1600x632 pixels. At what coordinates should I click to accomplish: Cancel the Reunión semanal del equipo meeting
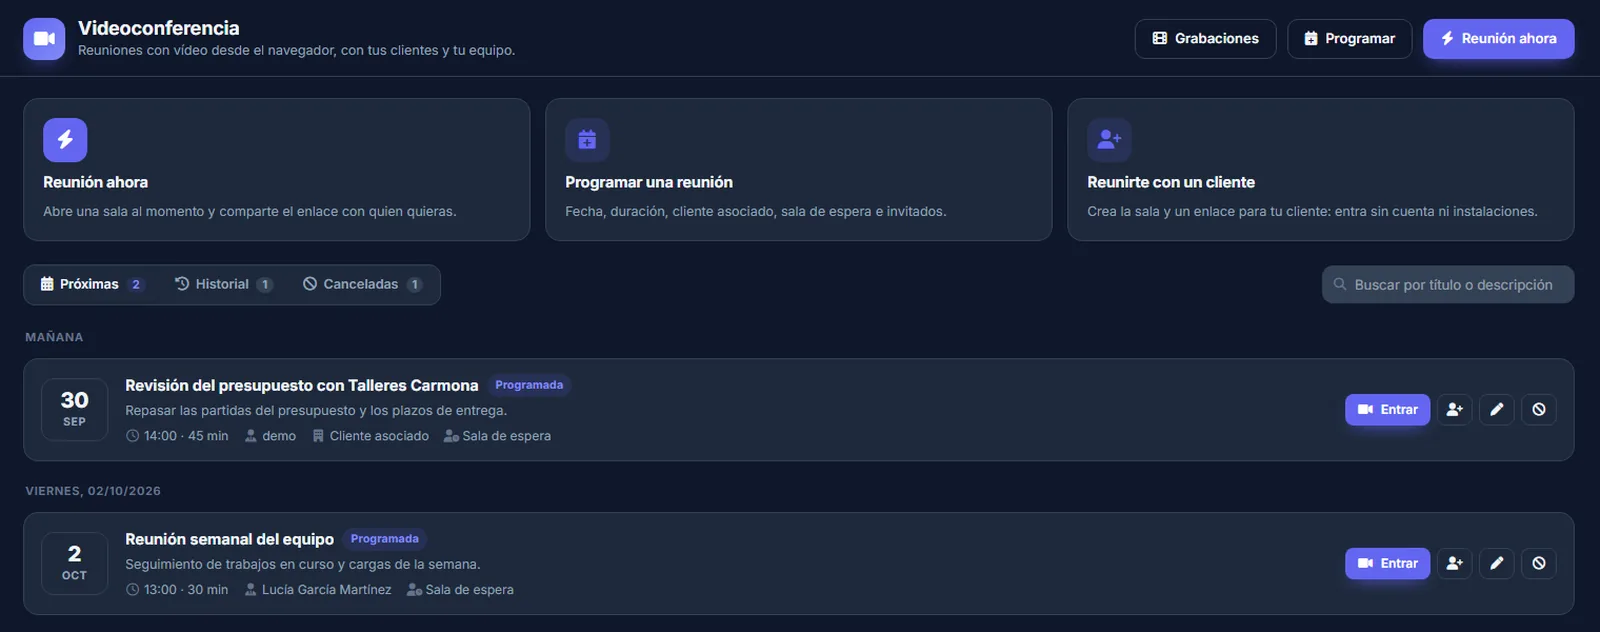[1539, 563]
